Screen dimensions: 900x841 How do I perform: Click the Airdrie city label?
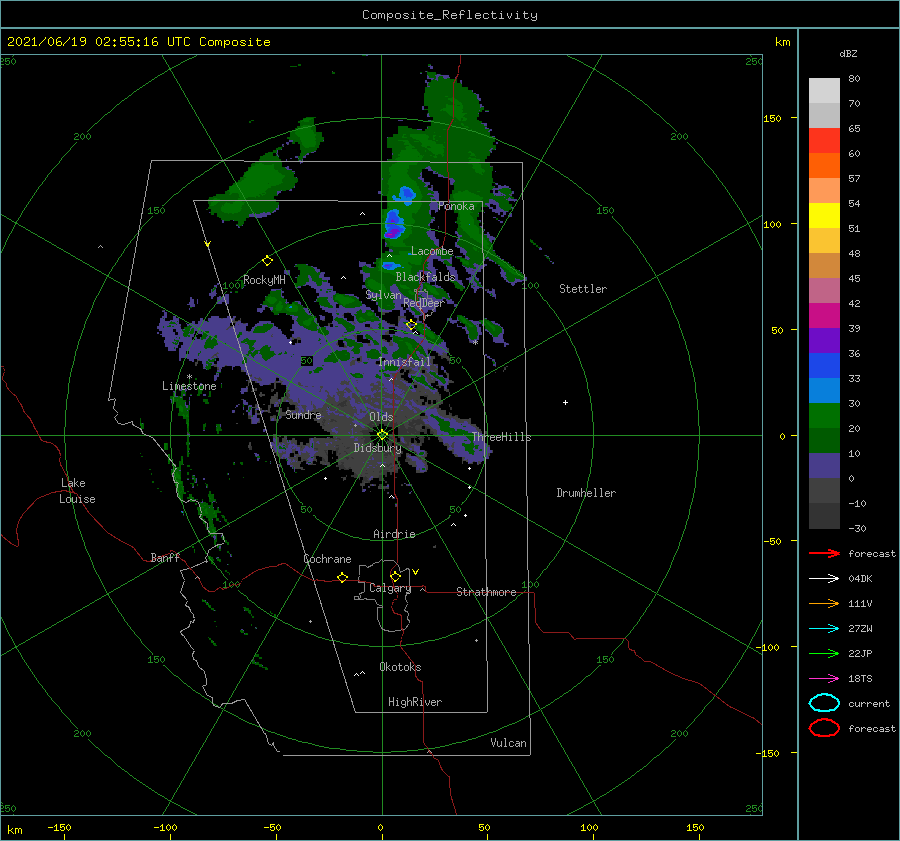394,534
